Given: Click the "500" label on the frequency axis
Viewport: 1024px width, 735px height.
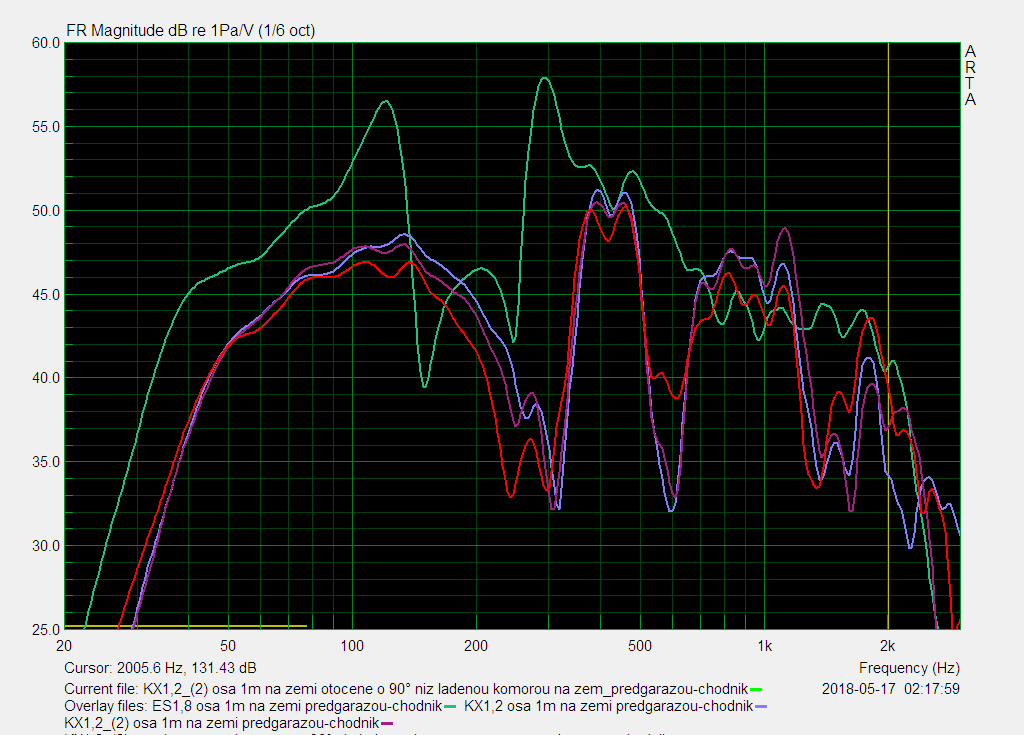Looking at the screenshot, I should [640, 646].
